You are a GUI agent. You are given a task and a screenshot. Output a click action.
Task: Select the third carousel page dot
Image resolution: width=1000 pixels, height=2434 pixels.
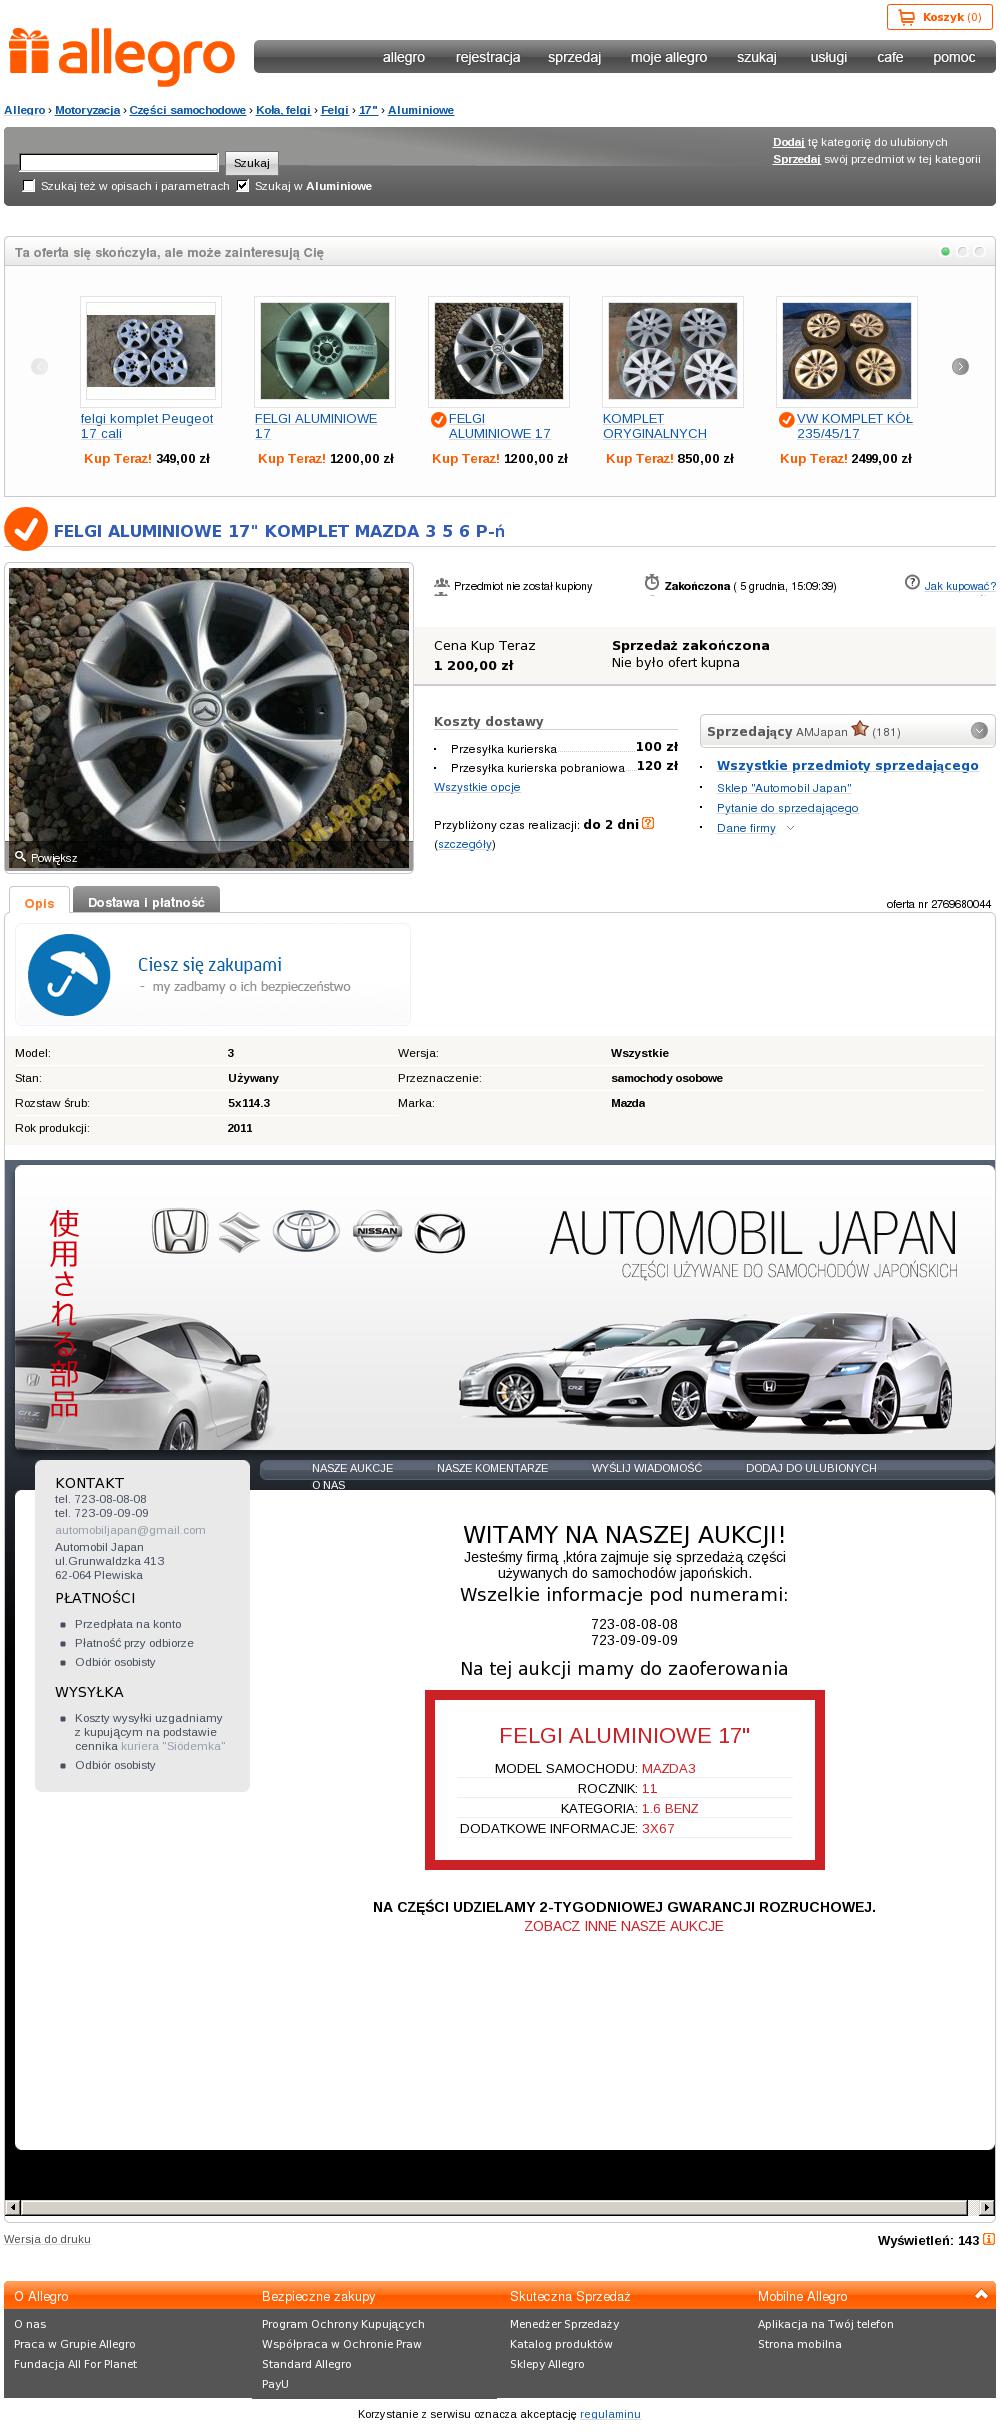(979, 252)
